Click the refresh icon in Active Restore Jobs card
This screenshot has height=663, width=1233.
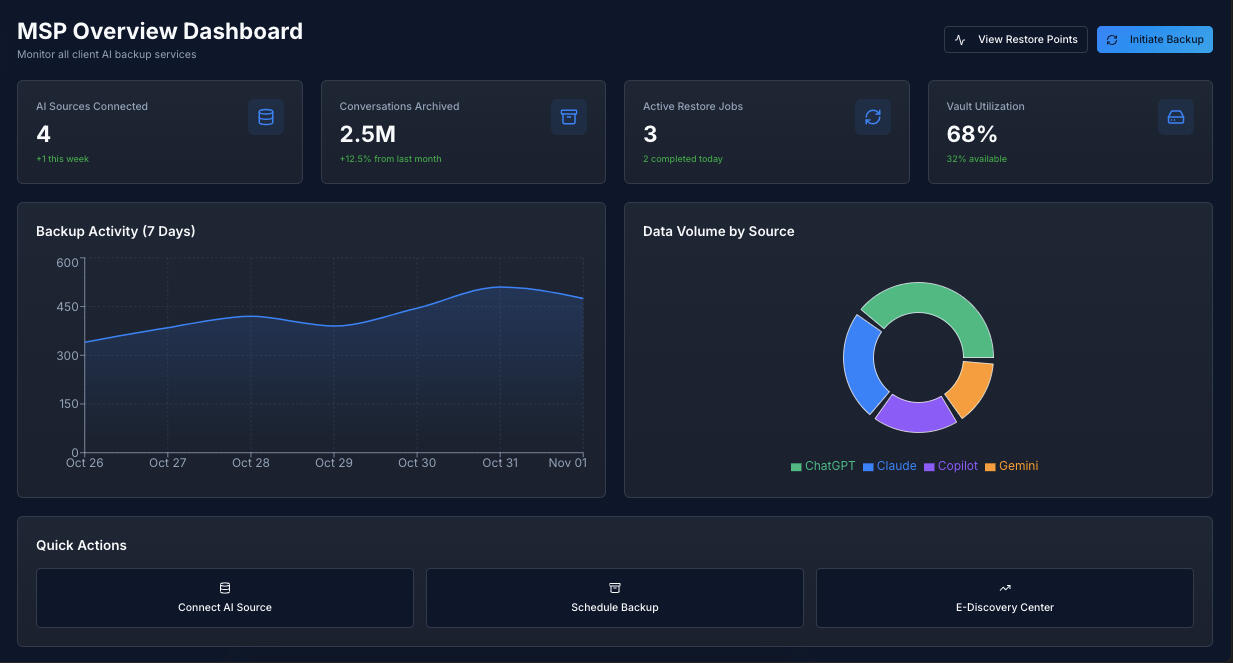[872, 117]
